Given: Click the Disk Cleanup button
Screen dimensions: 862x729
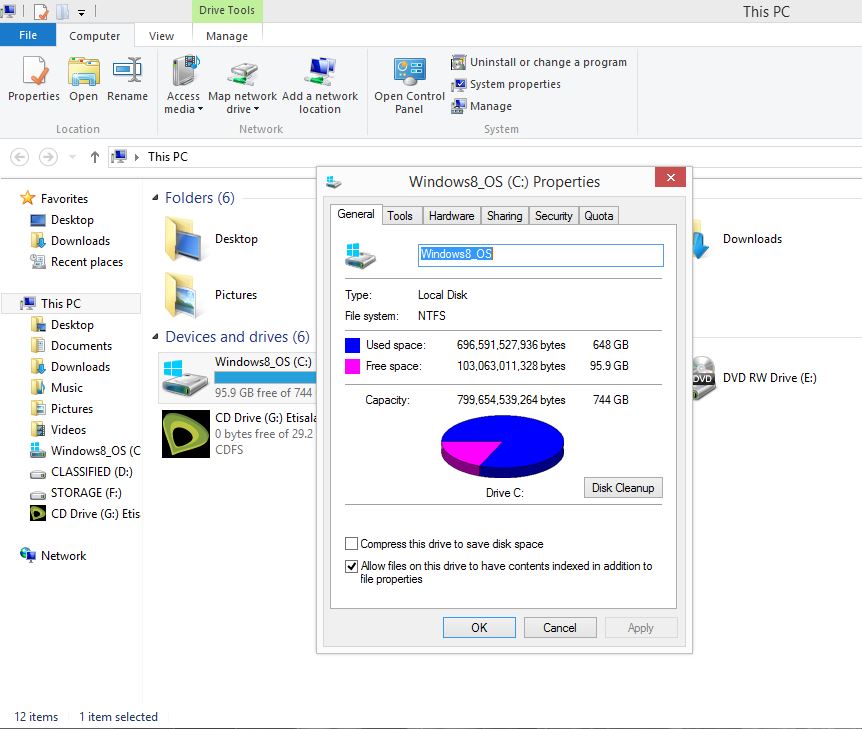Looking at the screenshot, I should click(x=623, y=488).
